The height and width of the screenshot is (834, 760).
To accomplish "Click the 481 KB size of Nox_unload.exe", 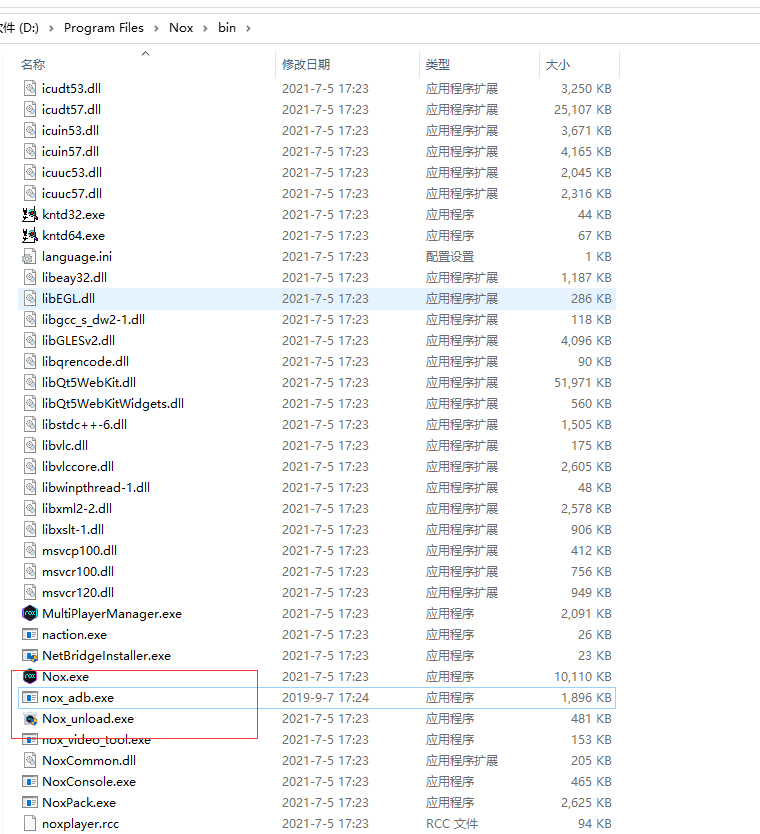I will tap(591, 719).
